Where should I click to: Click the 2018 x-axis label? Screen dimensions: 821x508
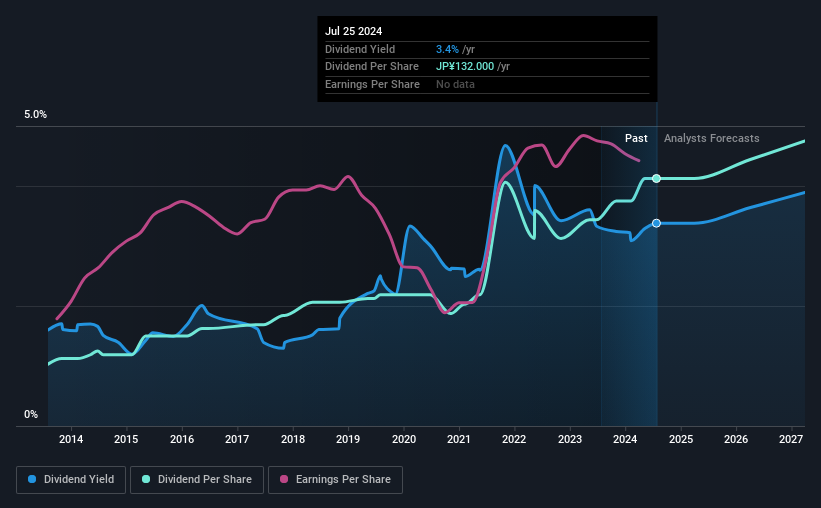(x=293, y=439)
